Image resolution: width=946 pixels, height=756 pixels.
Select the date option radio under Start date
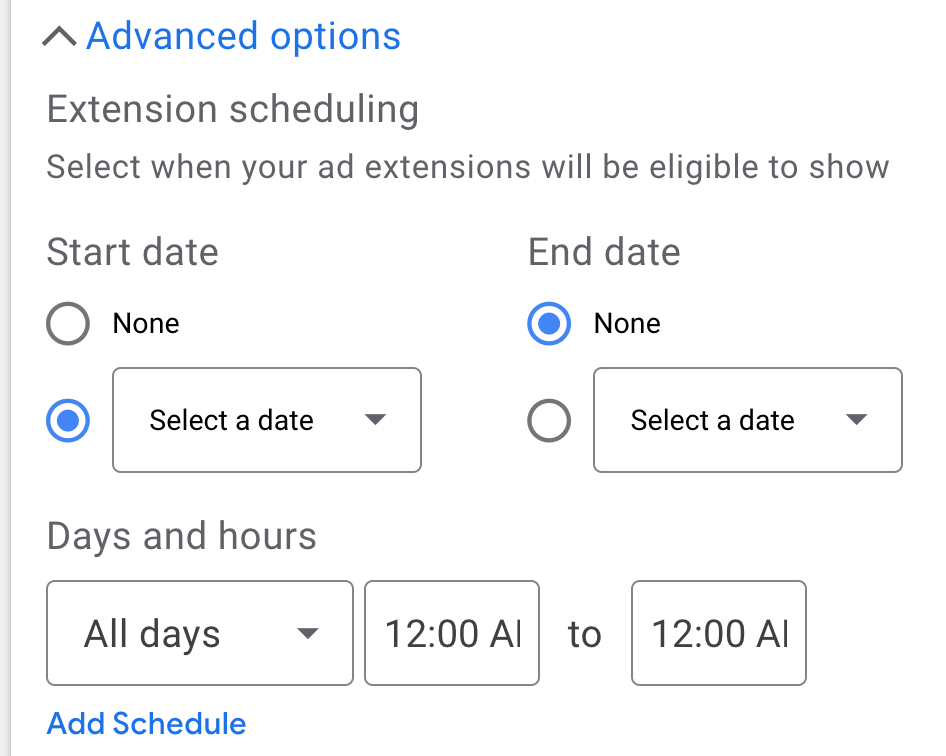[x=67, y=421]
